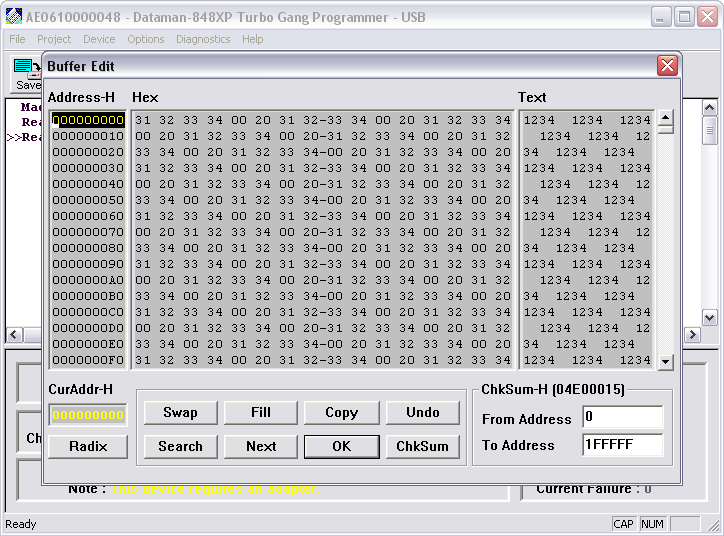This screenshot has width=724, height=536.
Task: Minimize the Dataman main window
Action: tap(661, 17)
